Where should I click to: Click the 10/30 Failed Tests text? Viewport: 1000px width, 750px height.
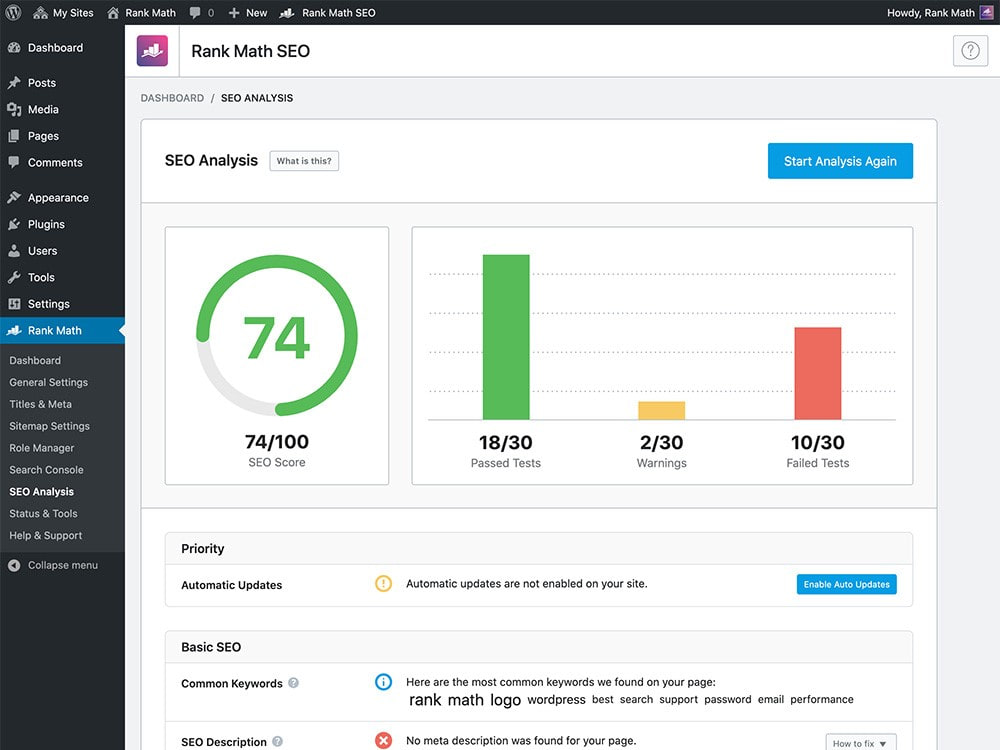coord(818,452)
